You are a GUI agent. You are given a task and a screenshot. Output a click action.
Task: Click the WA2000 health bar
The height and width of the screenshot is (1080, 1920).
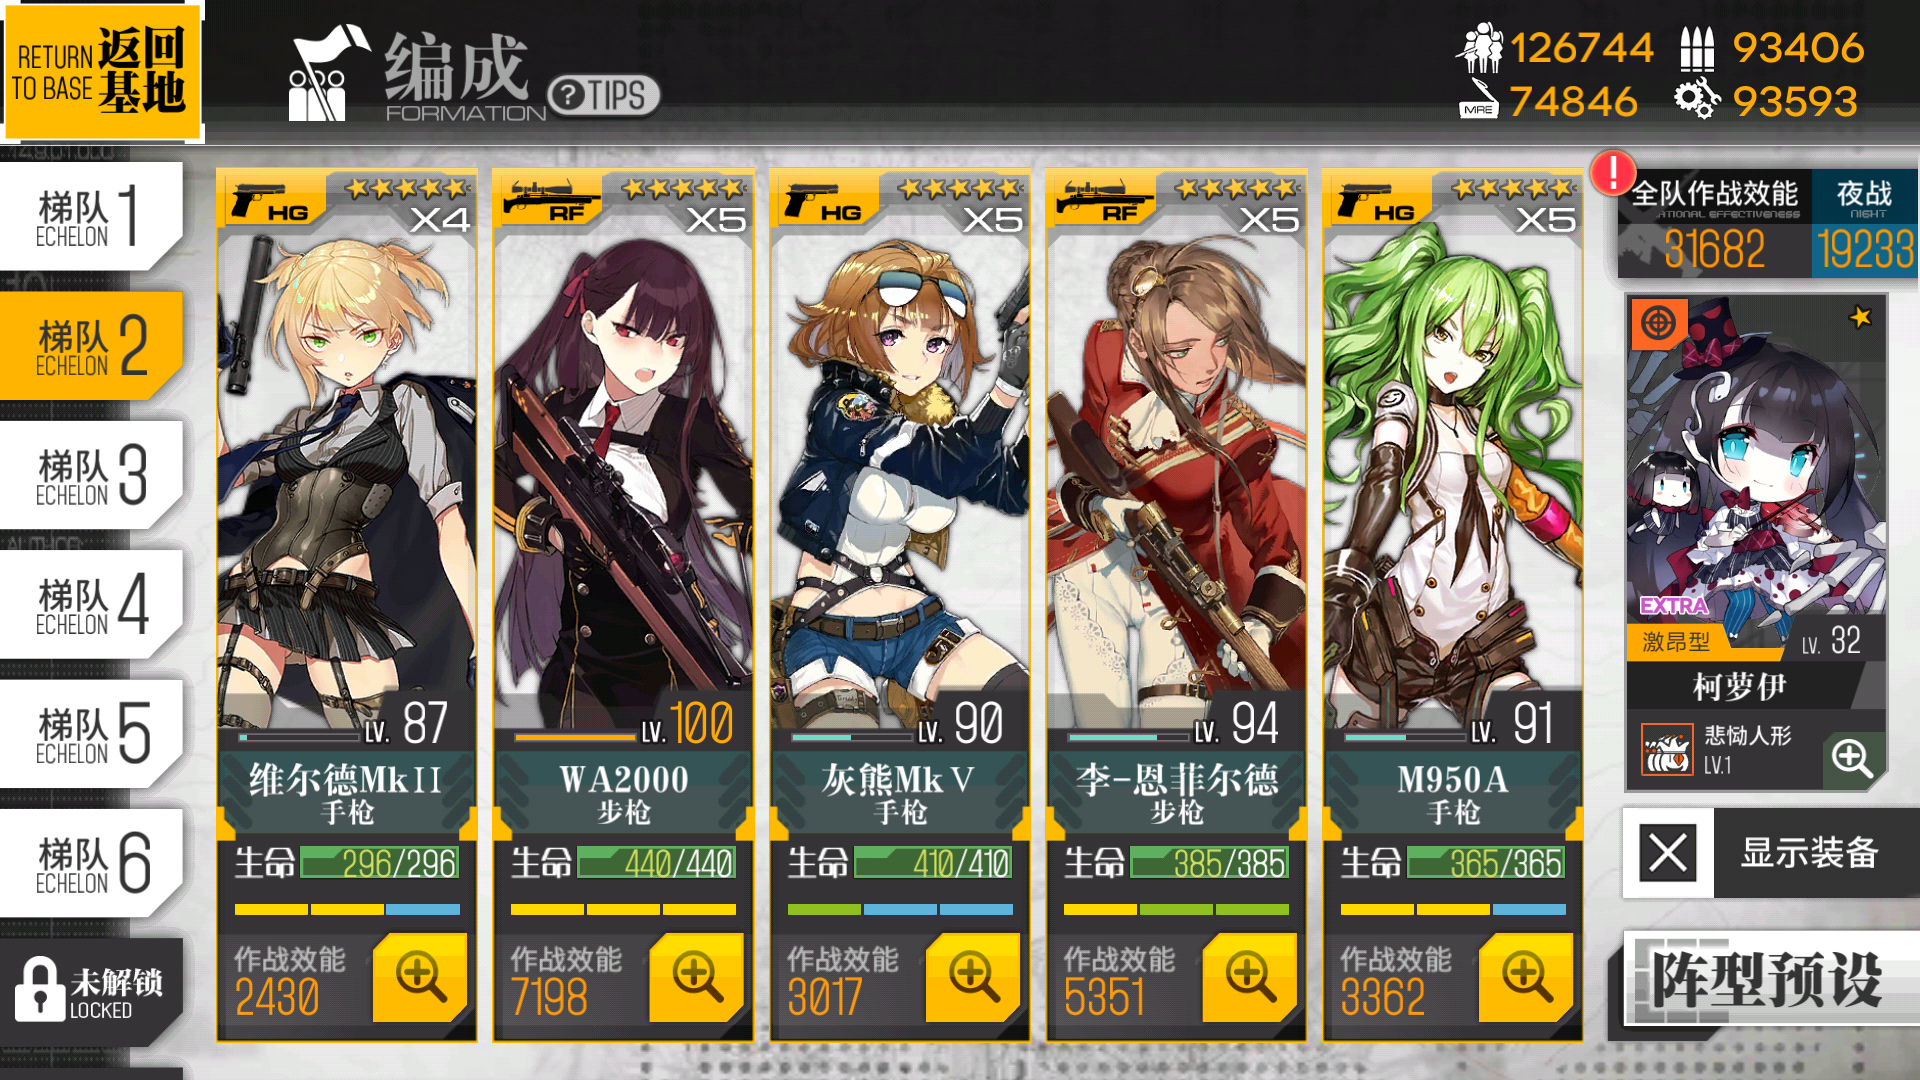click(x=656, y=862)
